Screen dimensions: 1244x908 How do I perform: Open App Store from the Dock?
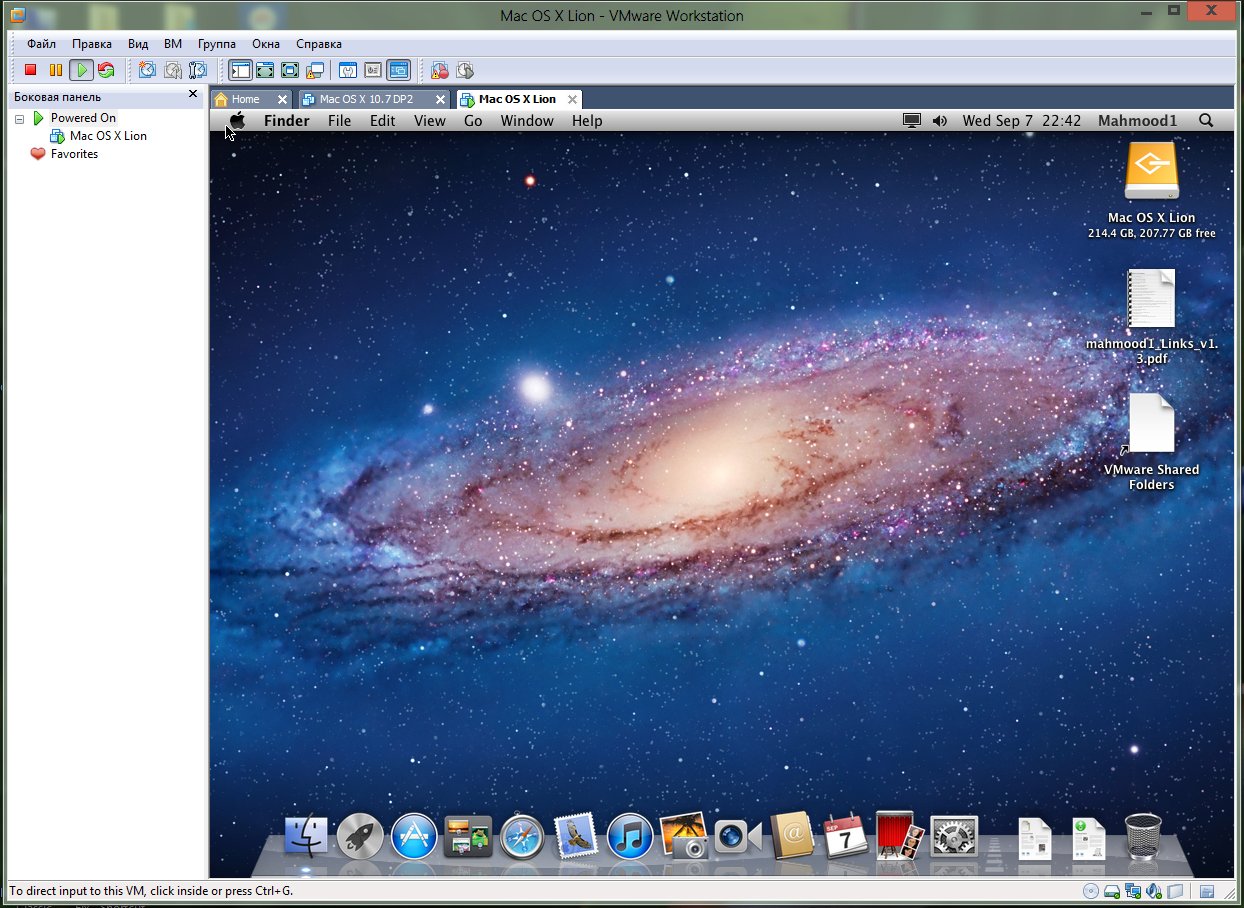(x=414, y=836)
